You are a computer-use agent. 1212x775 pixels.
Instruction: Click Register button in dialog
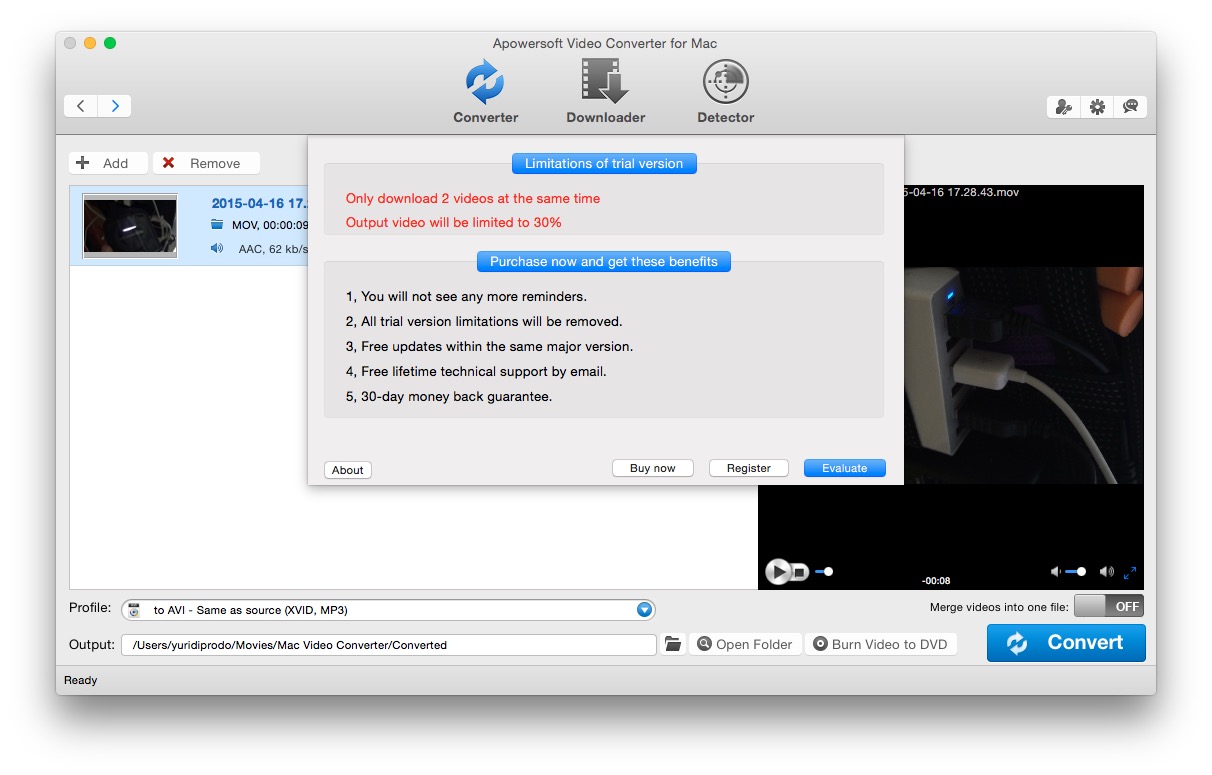[x=749, y=468]
